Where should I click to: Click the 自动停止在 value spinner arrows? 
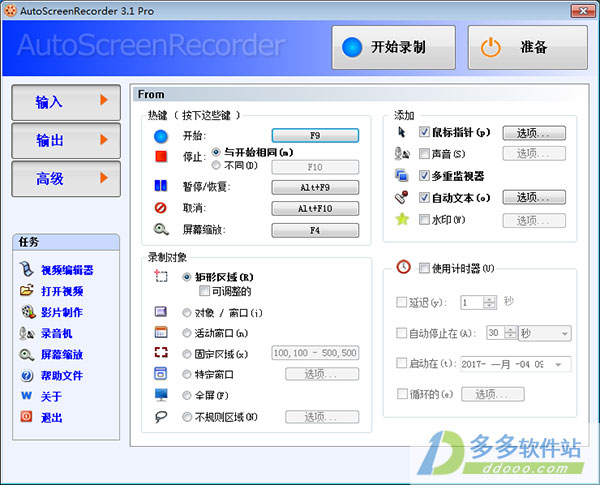(x=510, y=332)
